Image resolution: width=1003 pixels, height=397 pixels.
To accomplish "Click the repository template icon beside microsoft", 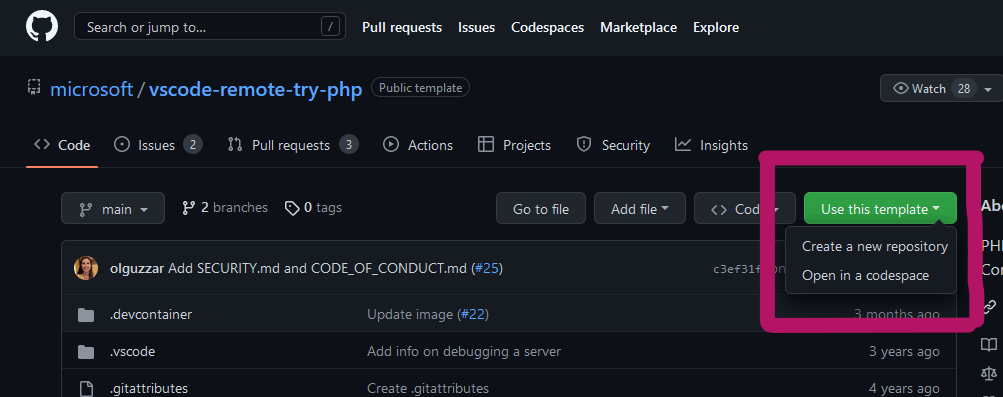I will 34,86.
